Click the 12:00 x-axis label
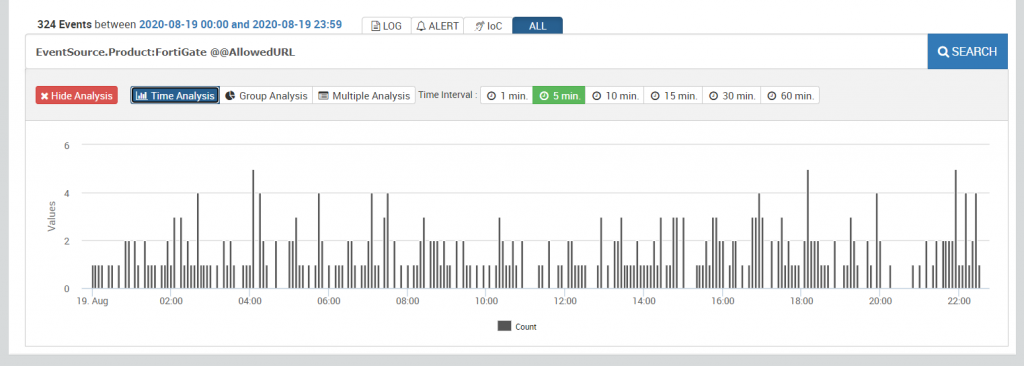The image size is (1024, 366). point(565,301)
